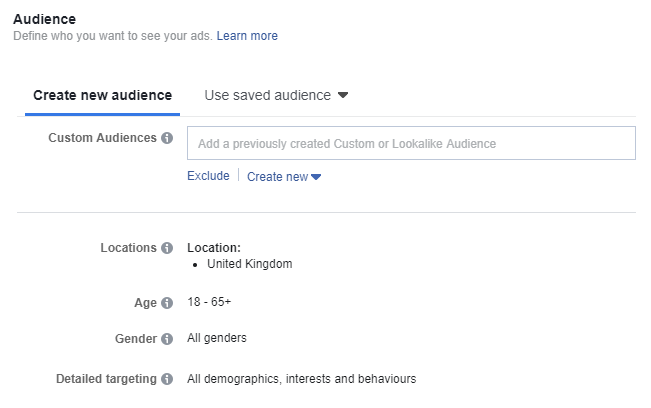Expand the Create new dropdown arrow
651x408 pixels.
tap(316, 177)
